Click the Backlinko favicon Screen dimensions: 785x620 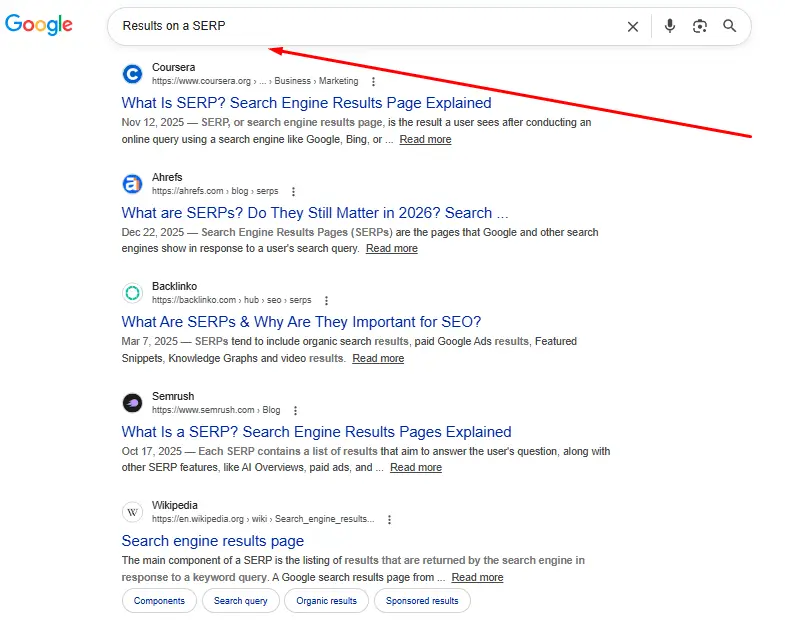132,293
